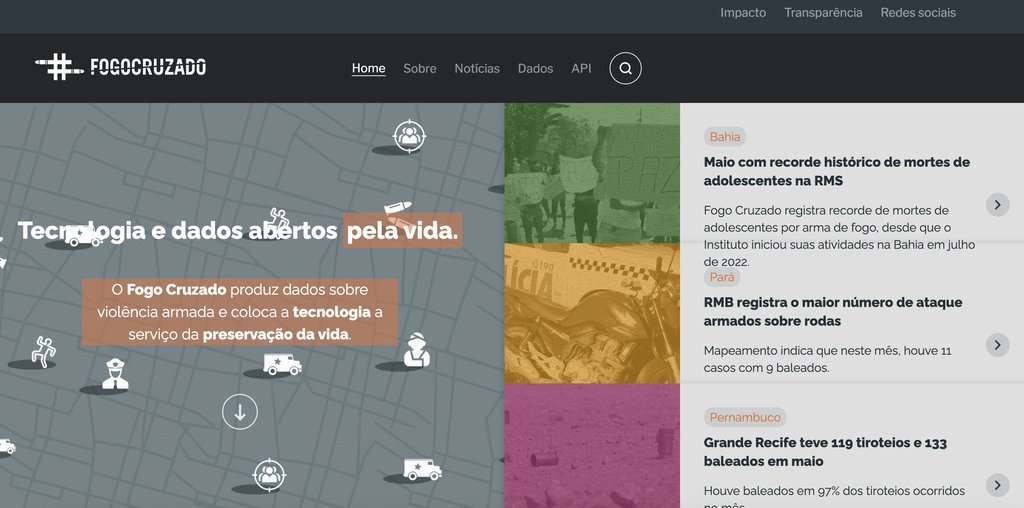Open the Transparência link
The image size is (1024, 508).
pos(823,12)
